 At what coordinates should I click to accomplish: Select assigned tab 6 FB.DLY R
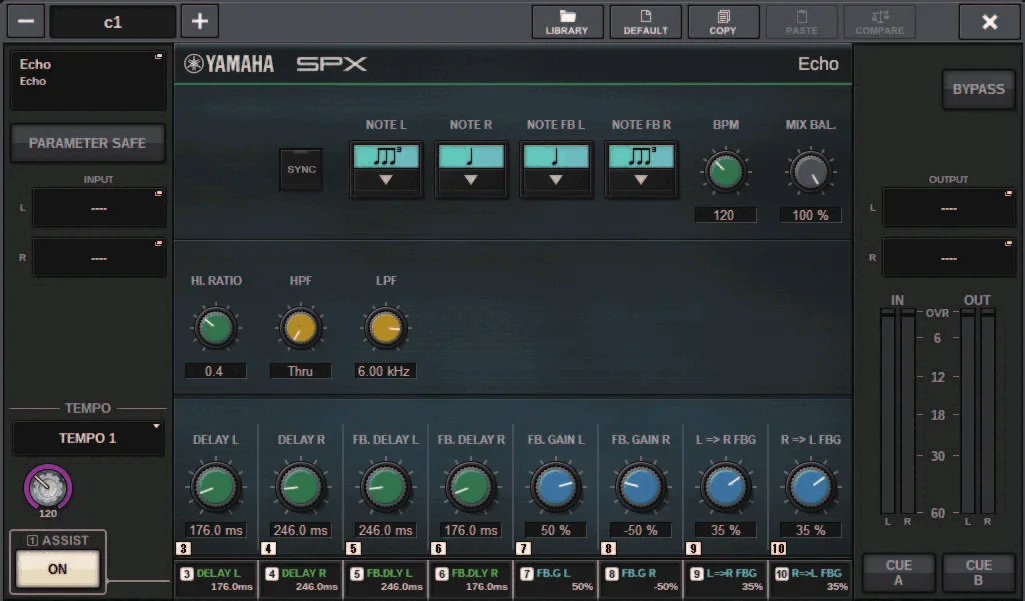[x=471, y=579]
